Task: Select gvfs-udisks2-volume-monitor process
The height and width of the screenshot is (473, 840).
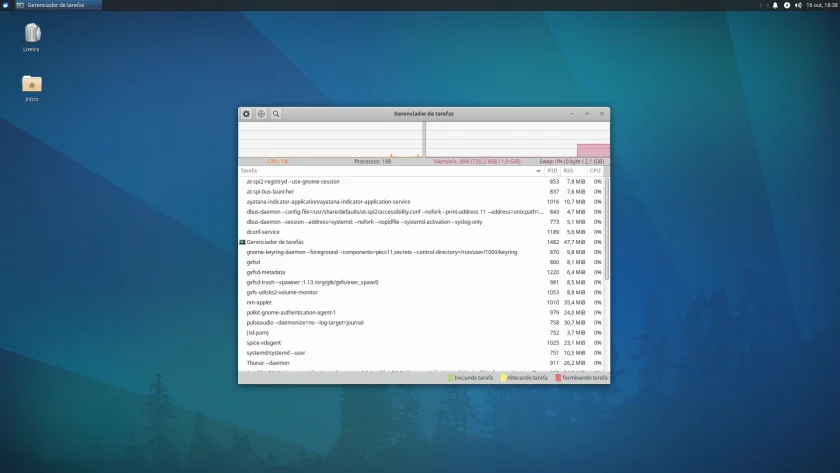Action: [421, 292]
